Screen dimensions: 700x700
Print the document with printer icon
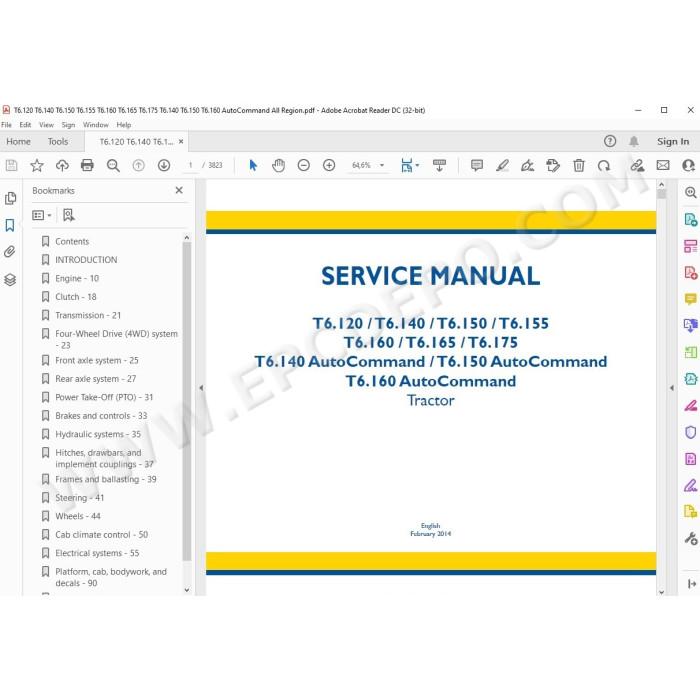click(87, 165)
